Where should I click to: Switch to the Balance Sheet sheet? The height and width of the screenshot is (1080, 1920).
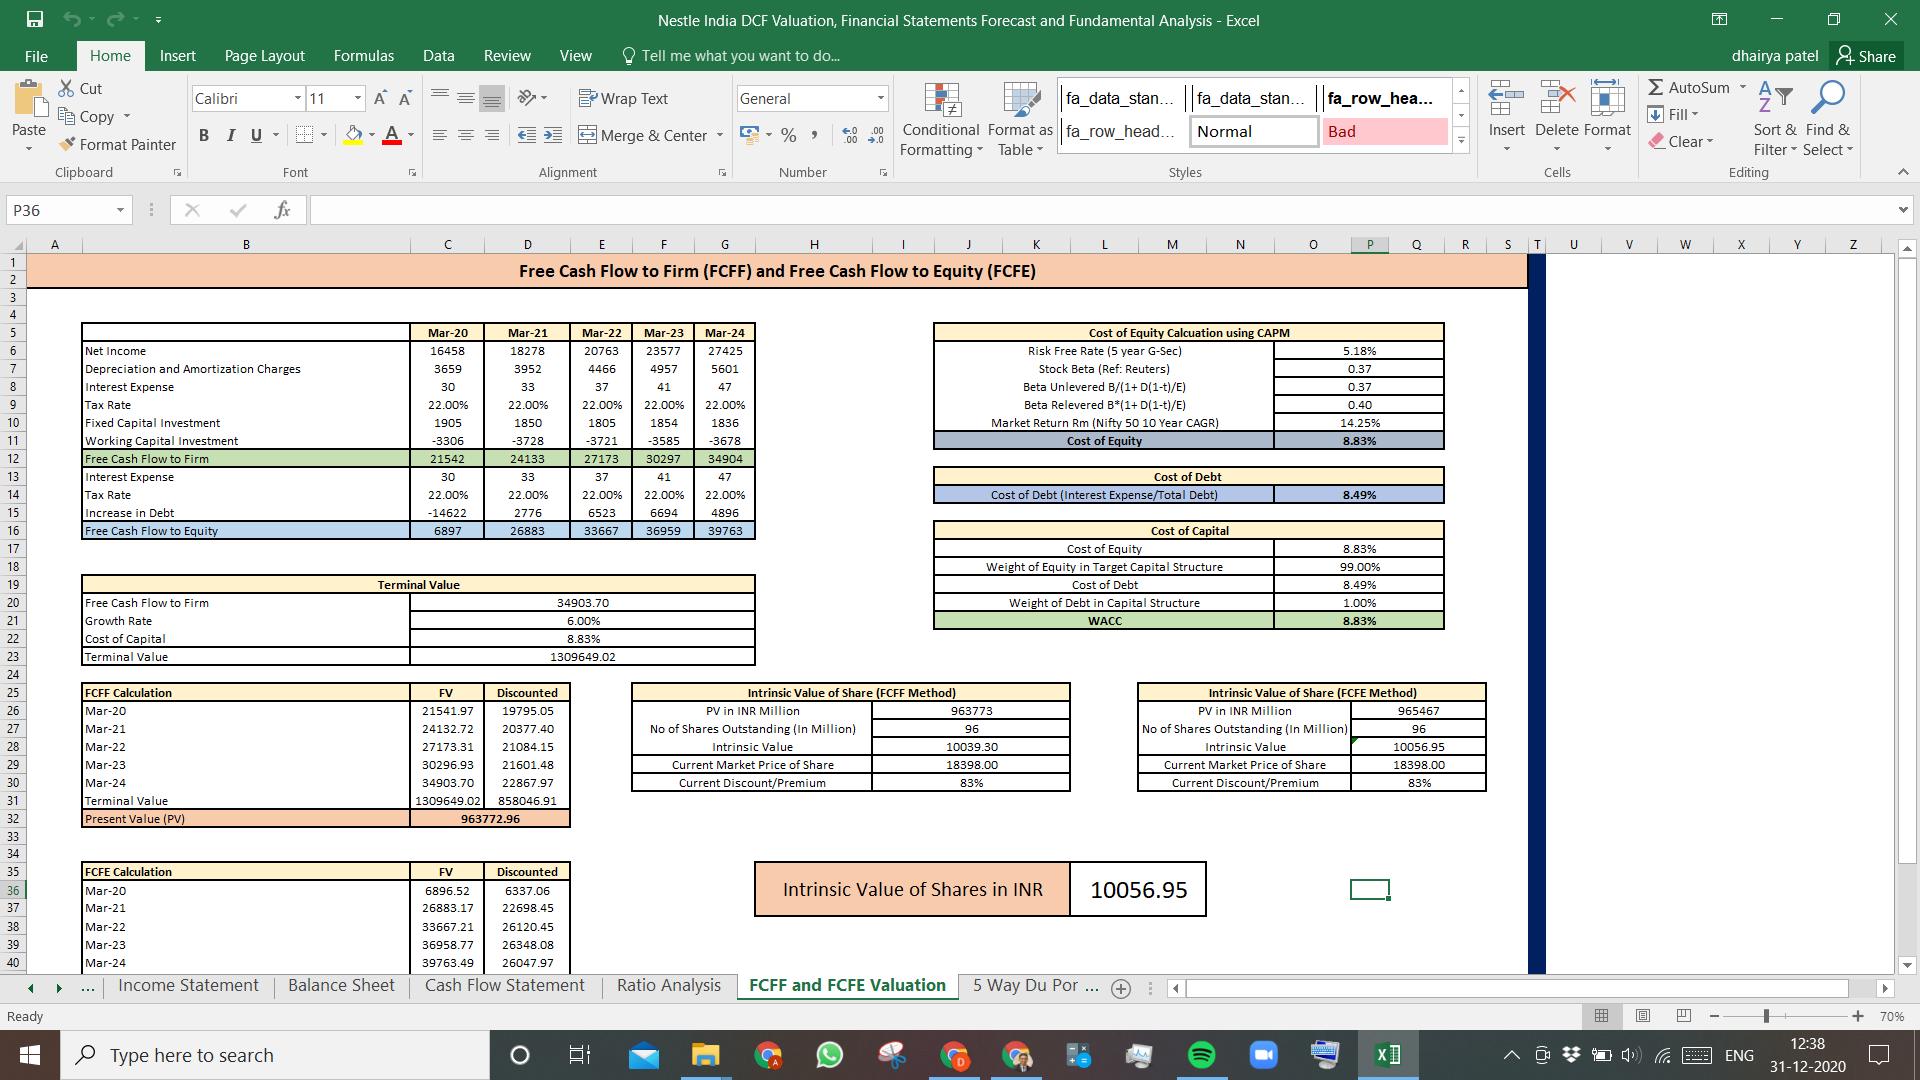(341, 986)
